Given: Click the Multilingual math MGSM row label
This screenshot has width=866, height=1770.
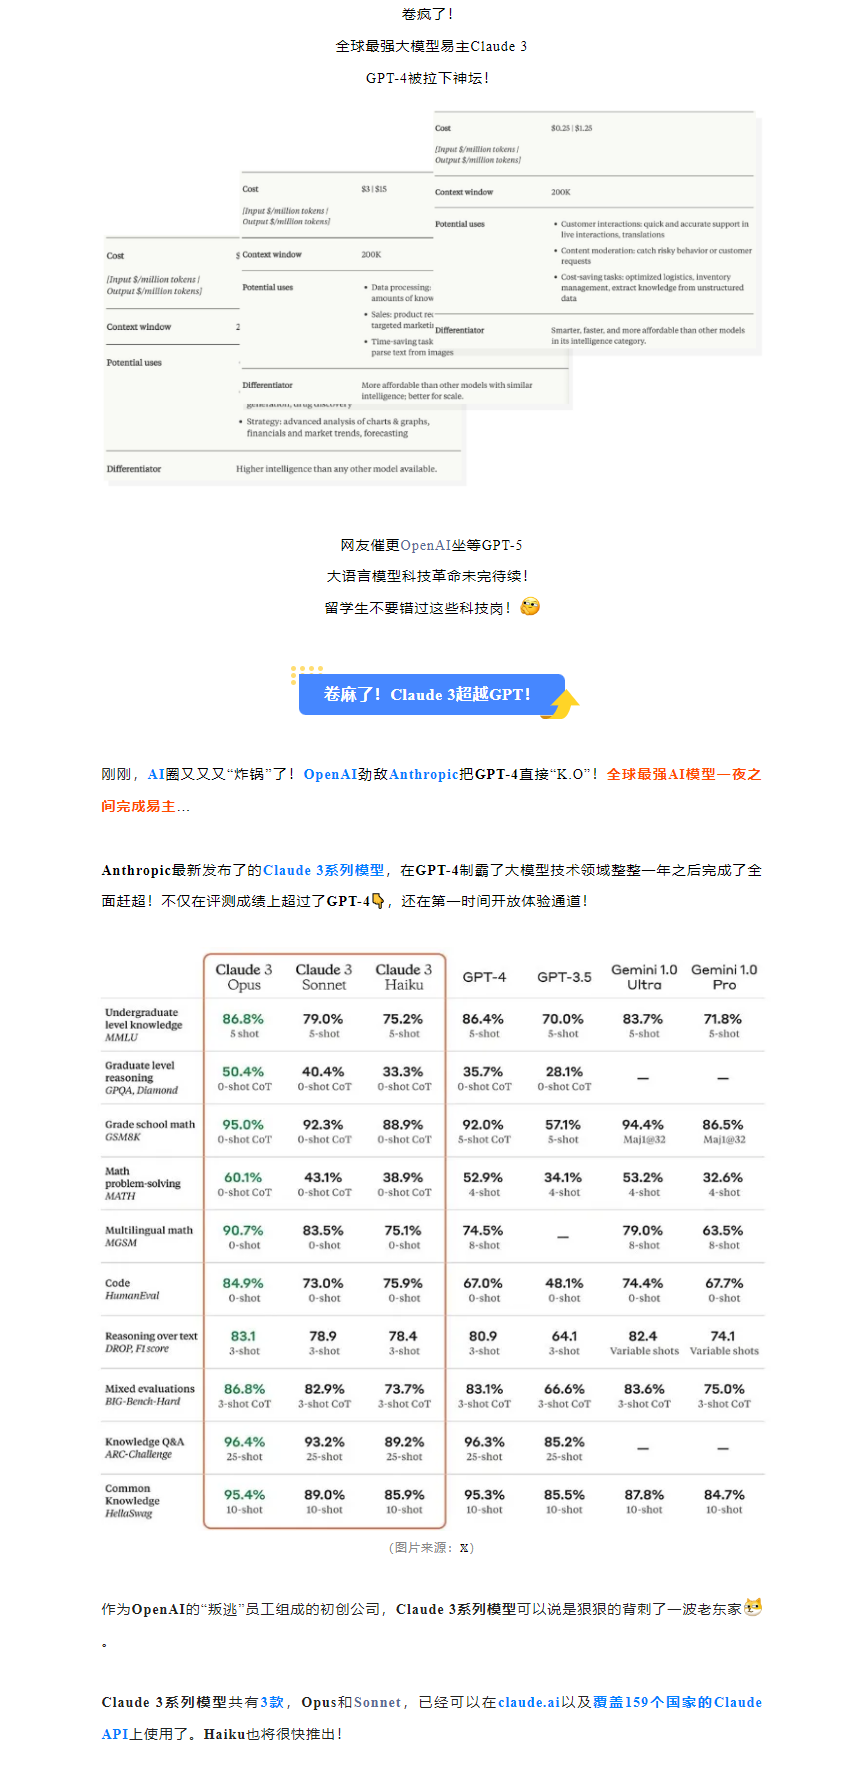Looking at the screenshot, I should click(149, 1236).
